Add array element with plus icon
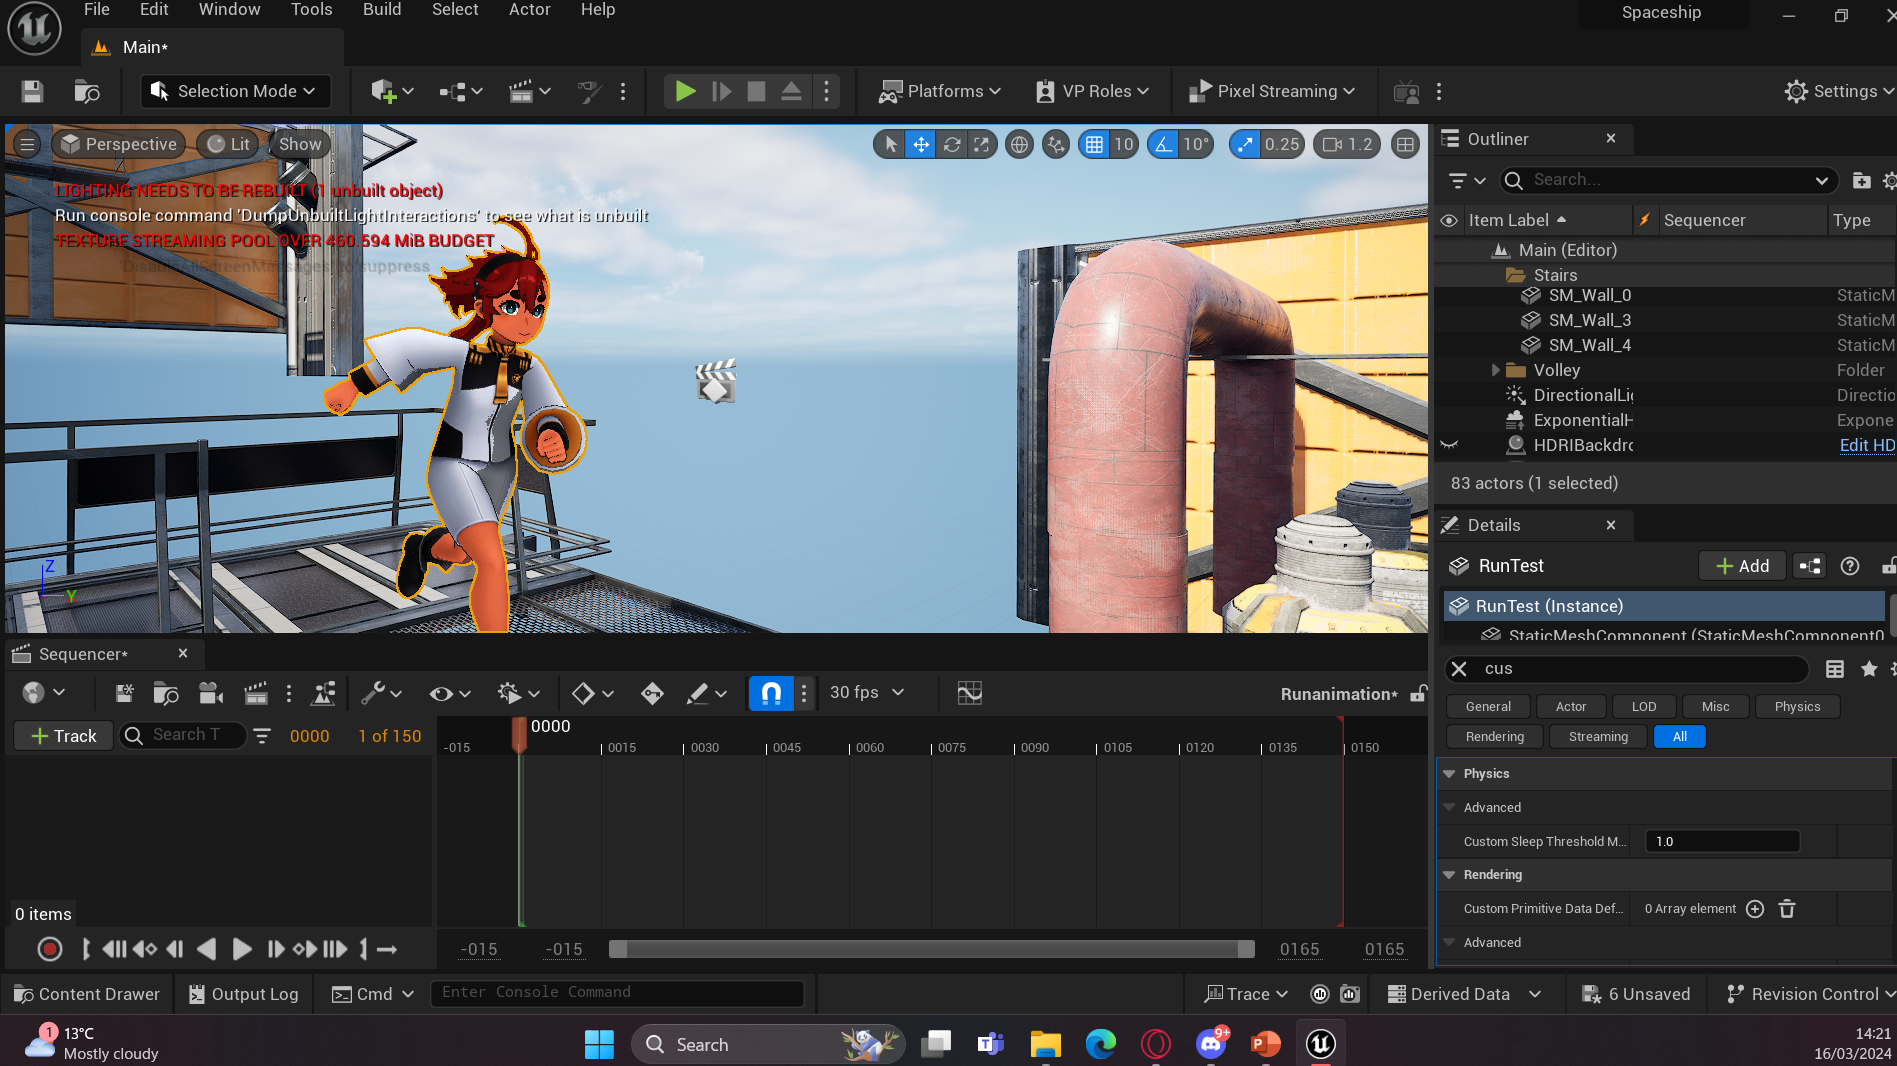This screenshot has width=1897, height=1066. pyautogui.click(x=1755, y=908)
